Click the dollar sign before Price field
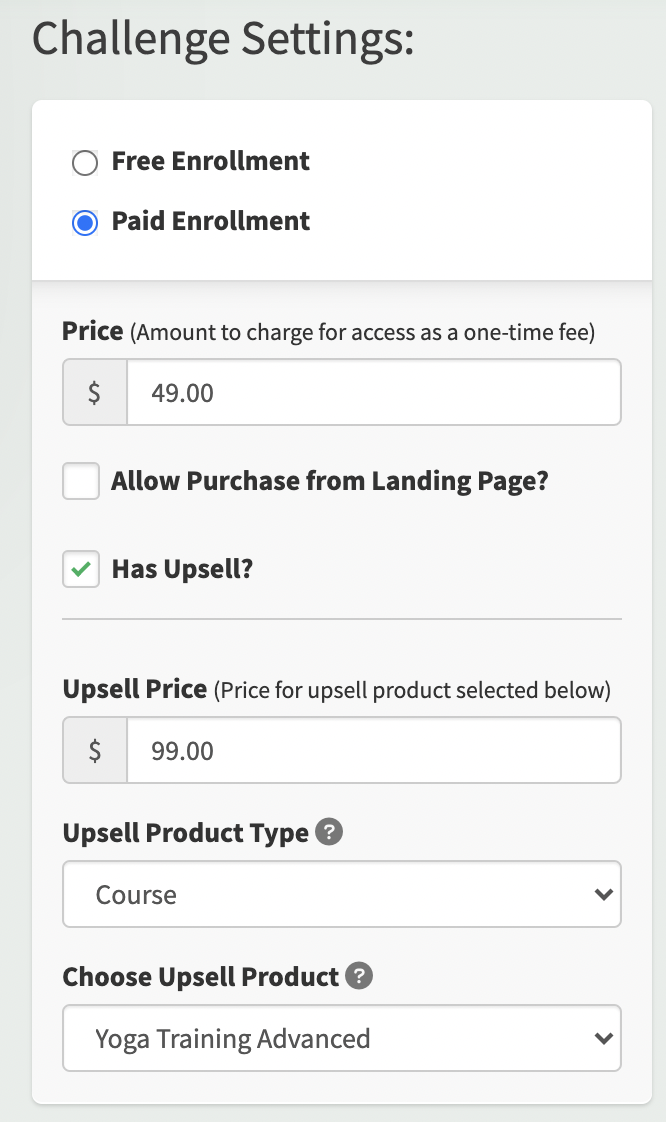This screenshot has width=666, height=1122. point(94,393)
